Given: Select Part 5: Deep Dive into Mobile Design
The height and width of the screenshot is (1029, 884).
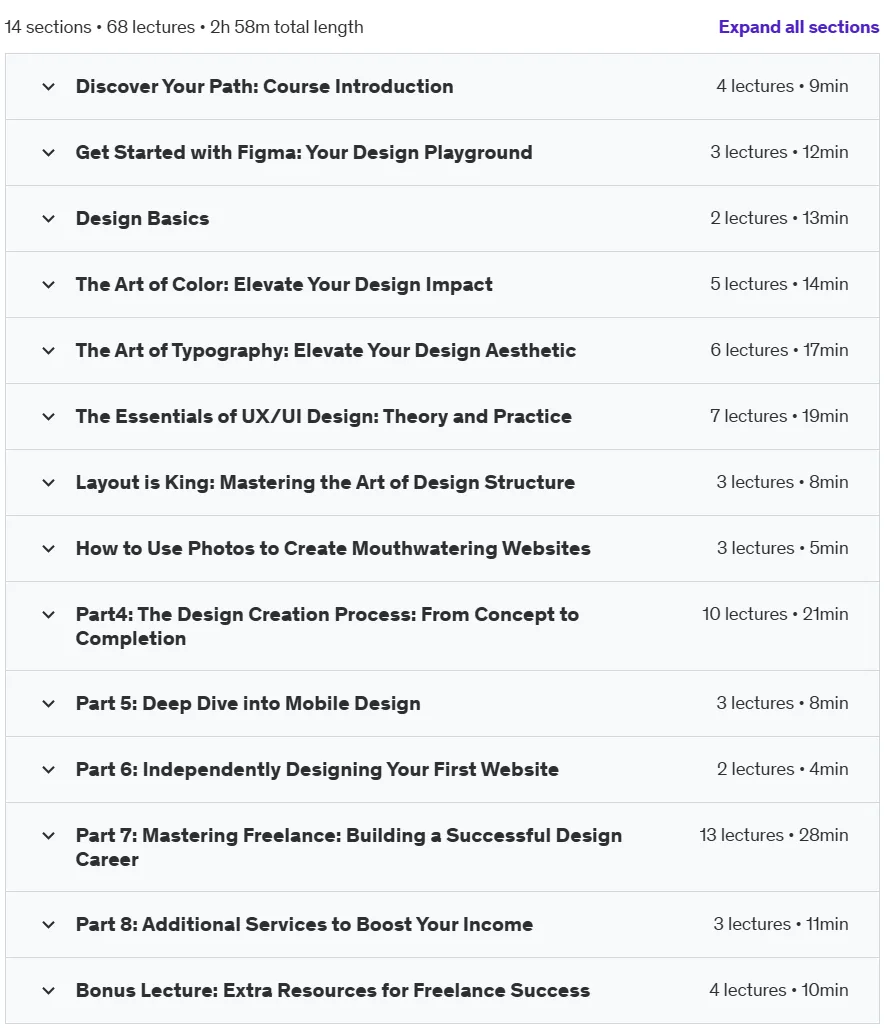Looking at the screenshot, I should 248,704.
